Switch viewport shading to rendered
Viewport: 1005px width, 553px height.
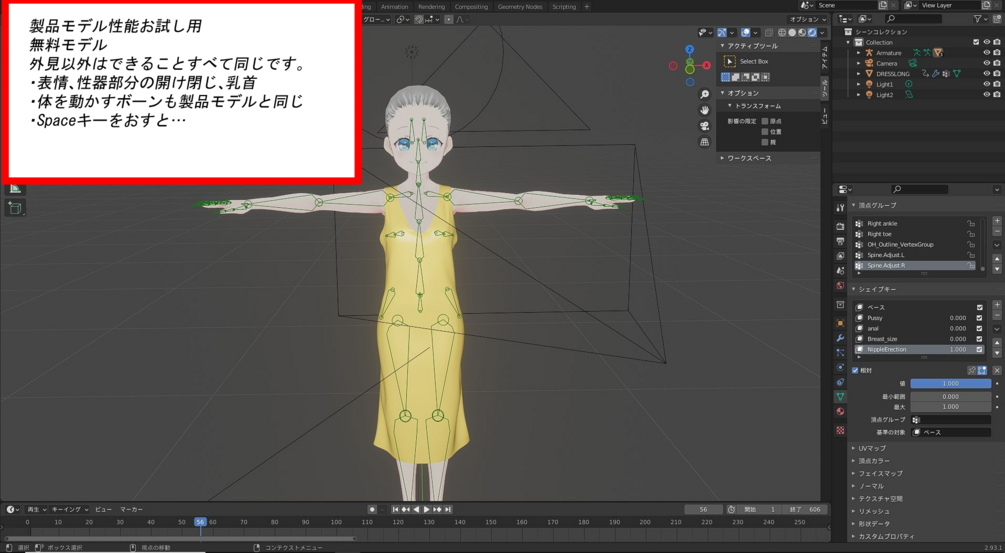pos(811,32)
